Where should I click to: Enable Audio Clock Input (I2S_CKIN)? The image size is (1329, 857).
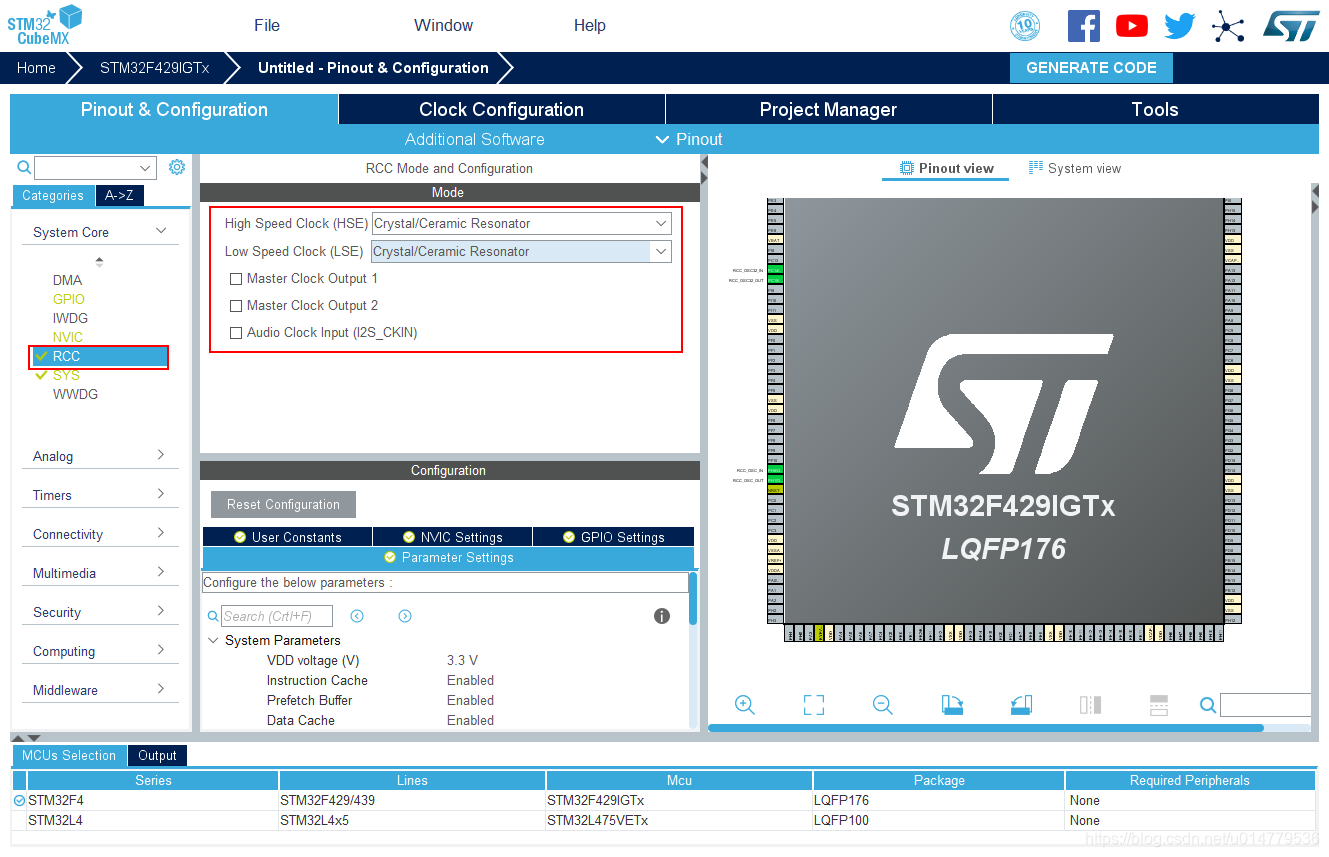236,333
